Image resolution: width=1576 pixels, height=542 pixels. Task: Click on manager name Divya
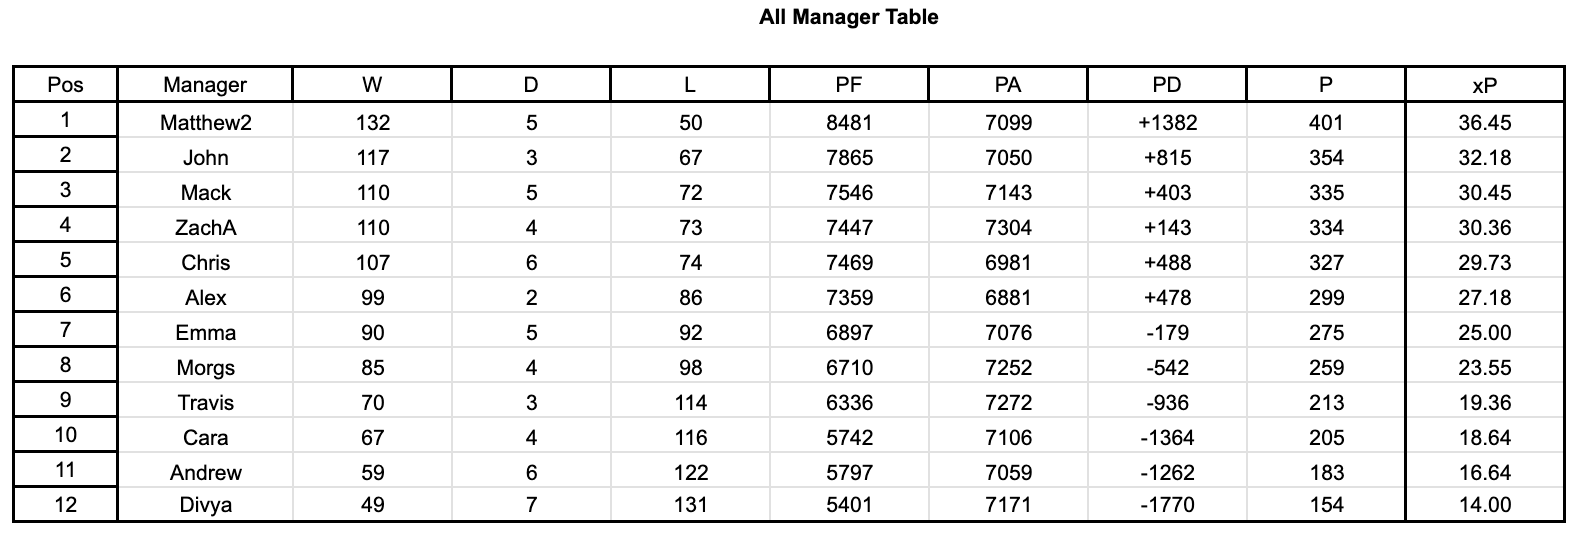pos(205,505)
